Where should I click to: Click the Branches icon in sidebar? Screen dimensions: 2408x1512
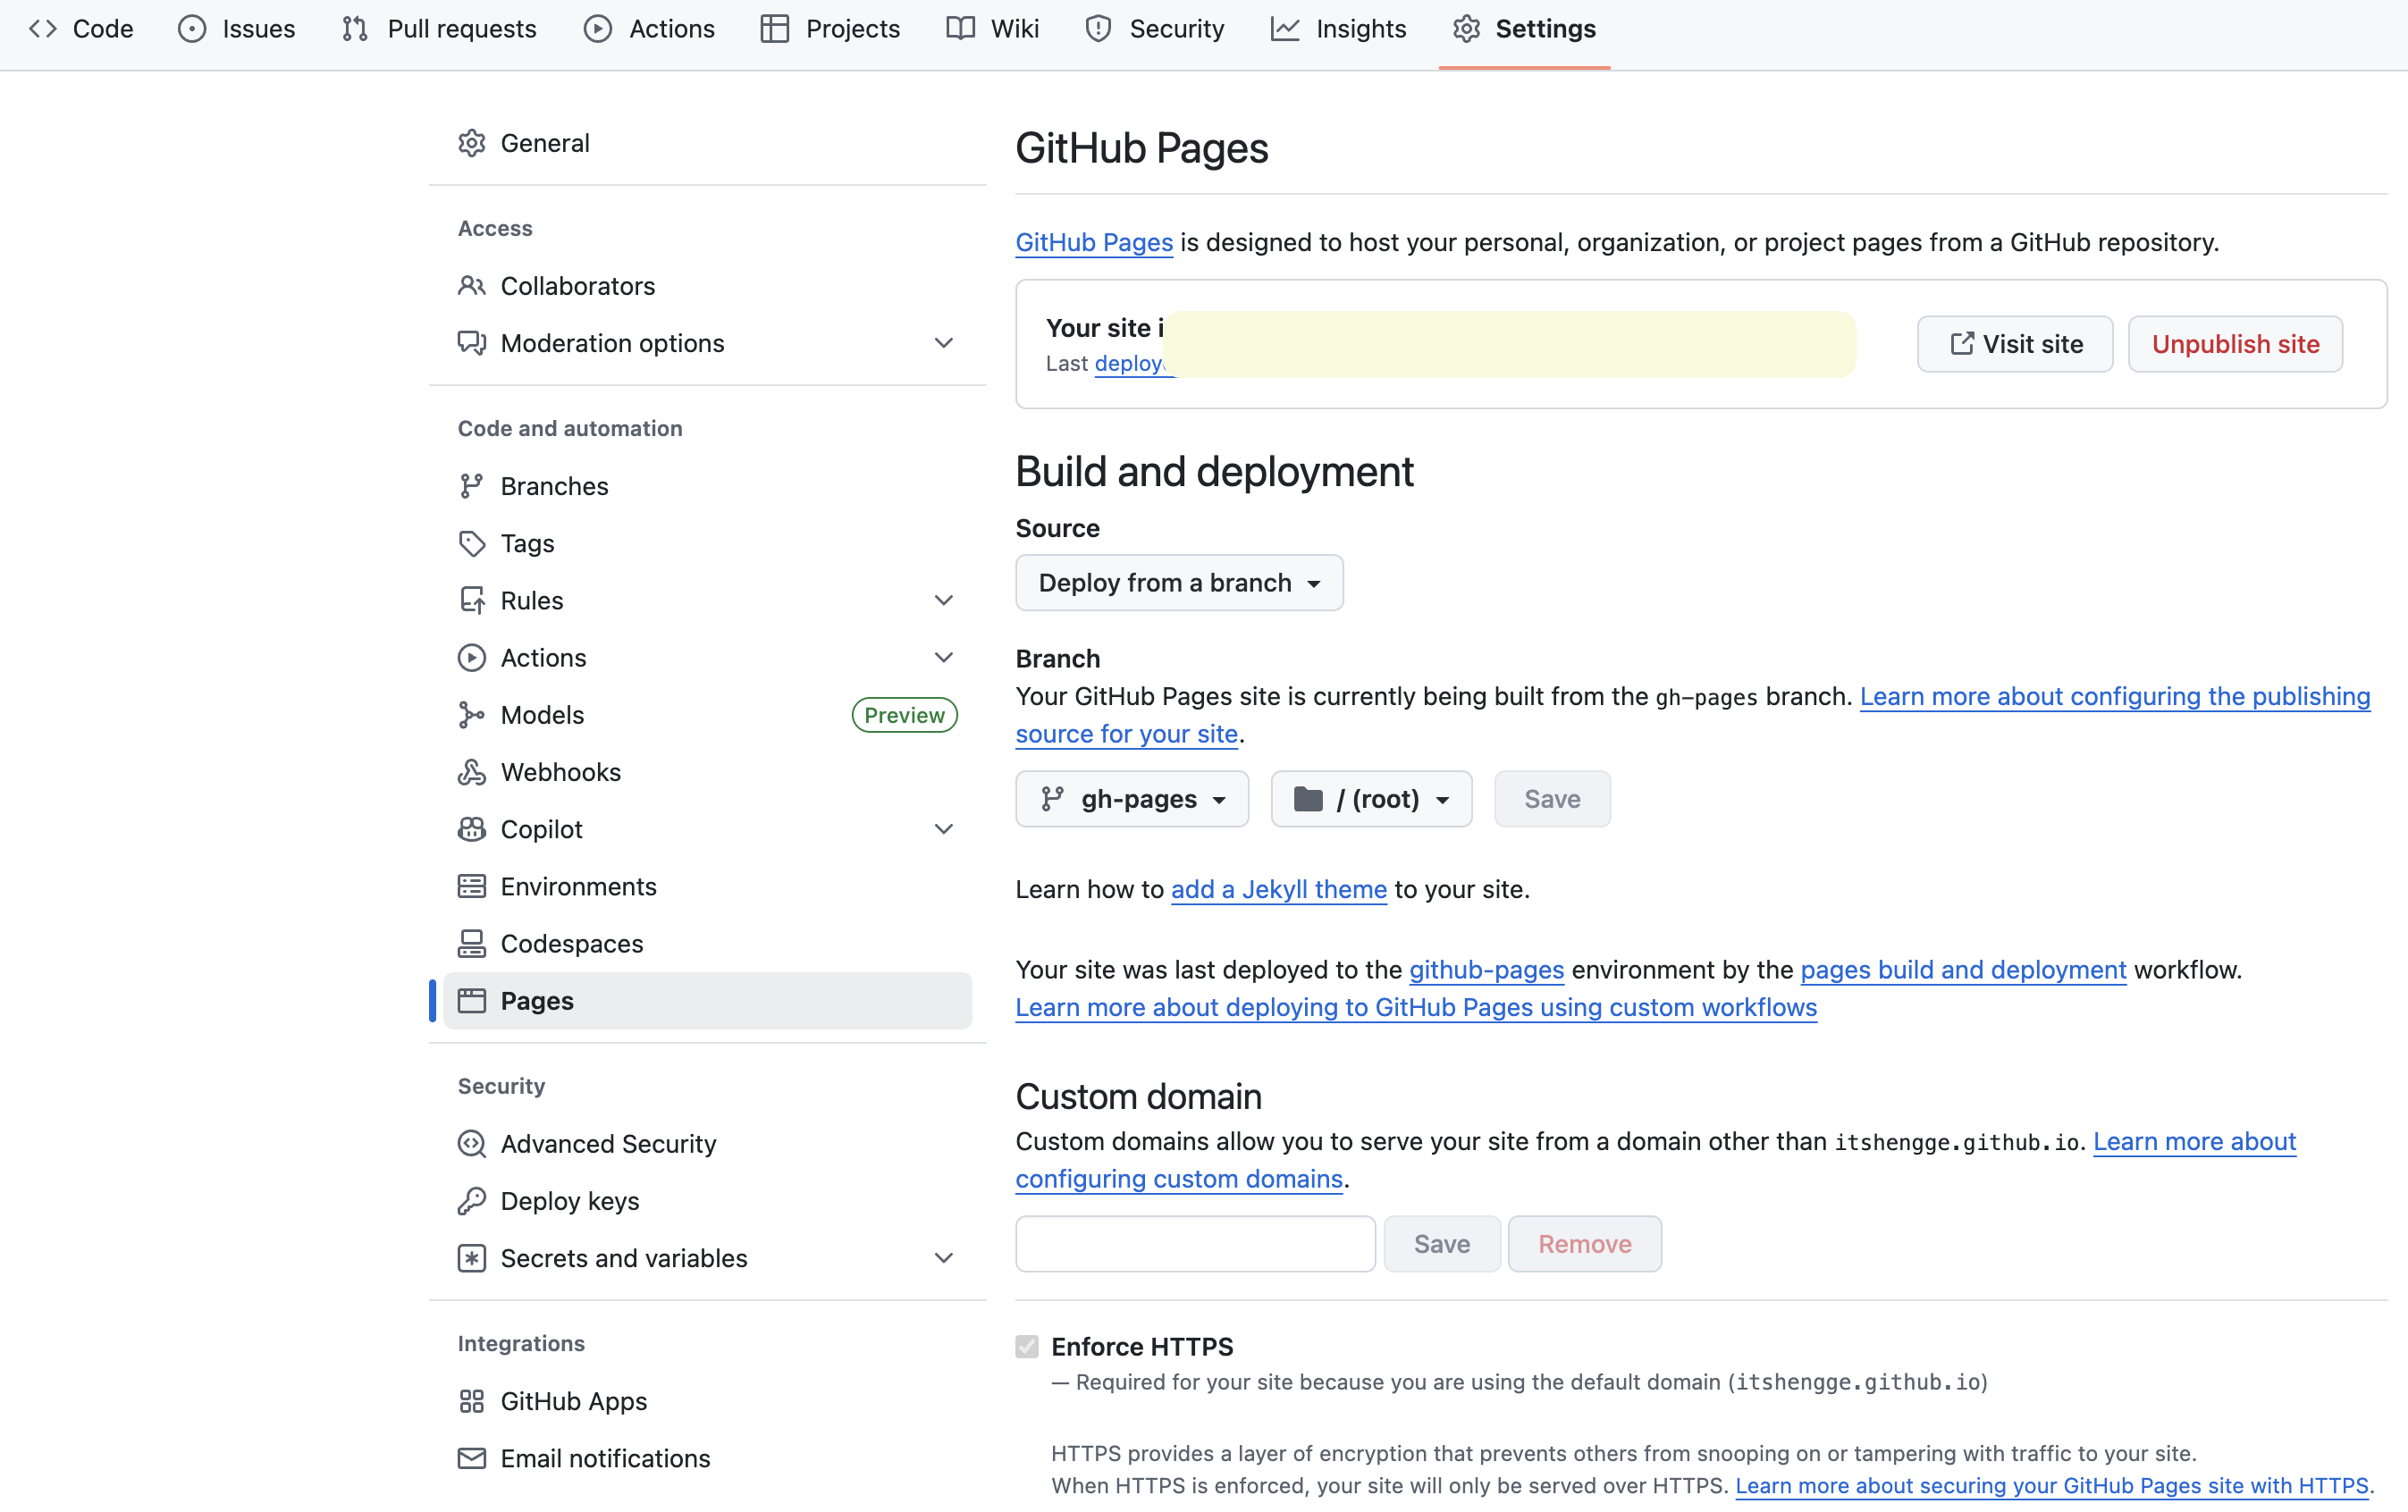click(x=472, y=486)
